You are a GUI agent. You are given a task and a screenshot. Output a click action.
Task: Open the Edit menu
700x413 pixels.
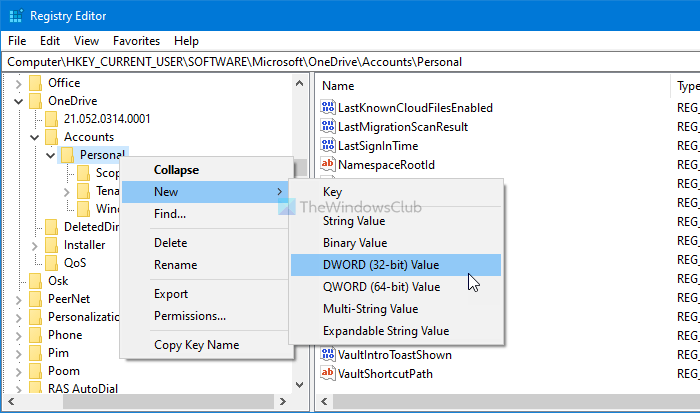click(x=50, y=41)
